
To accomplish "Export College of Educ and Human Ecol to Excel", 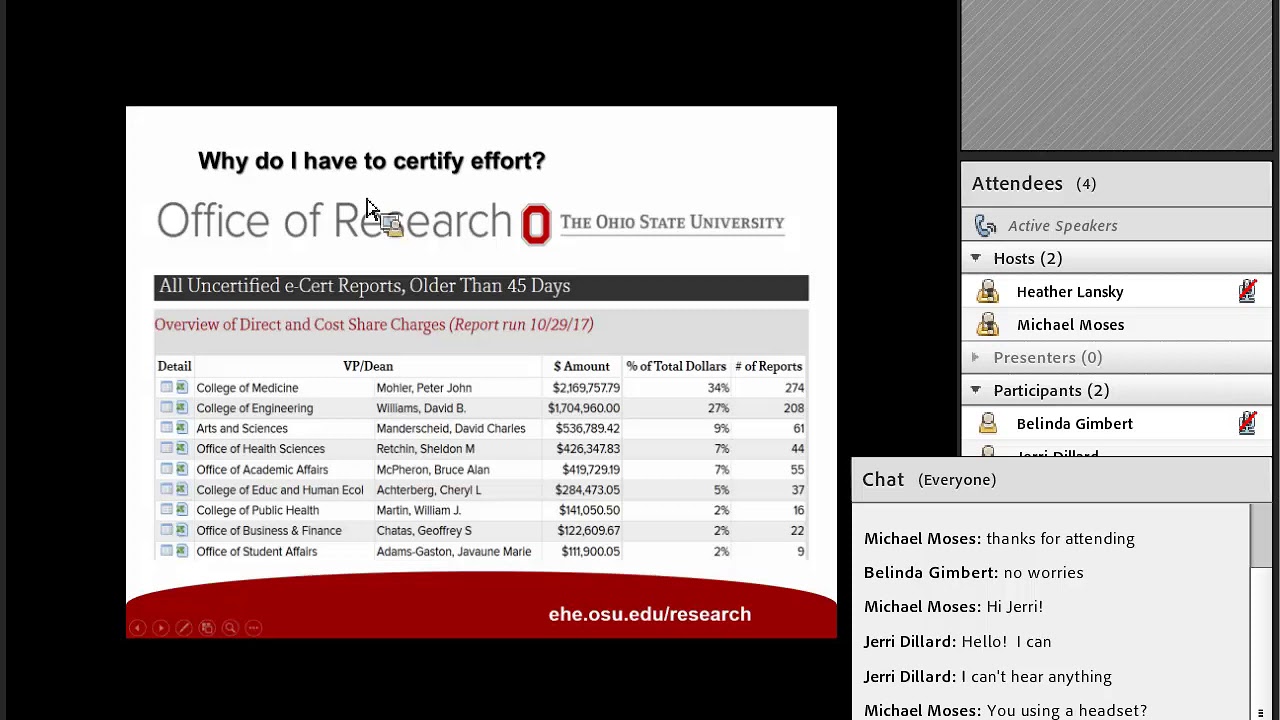I will point(181,489).
